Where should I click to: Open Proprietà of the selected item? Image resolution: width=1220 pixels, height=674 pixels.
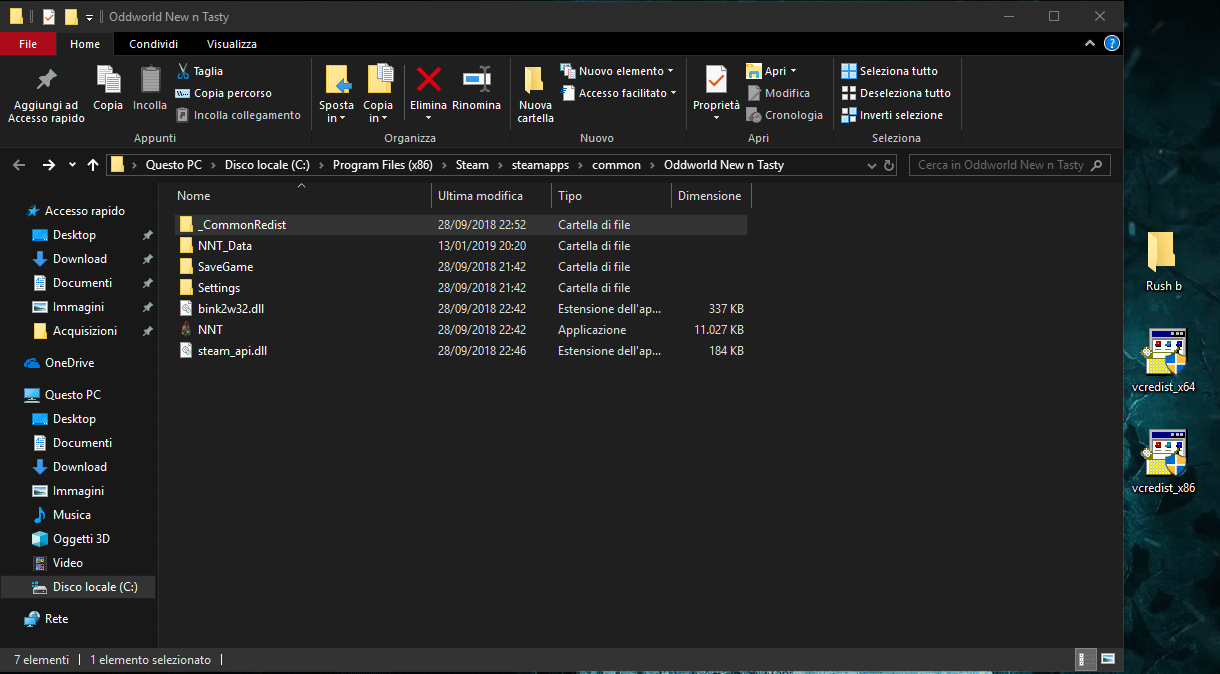pos(716,96)
